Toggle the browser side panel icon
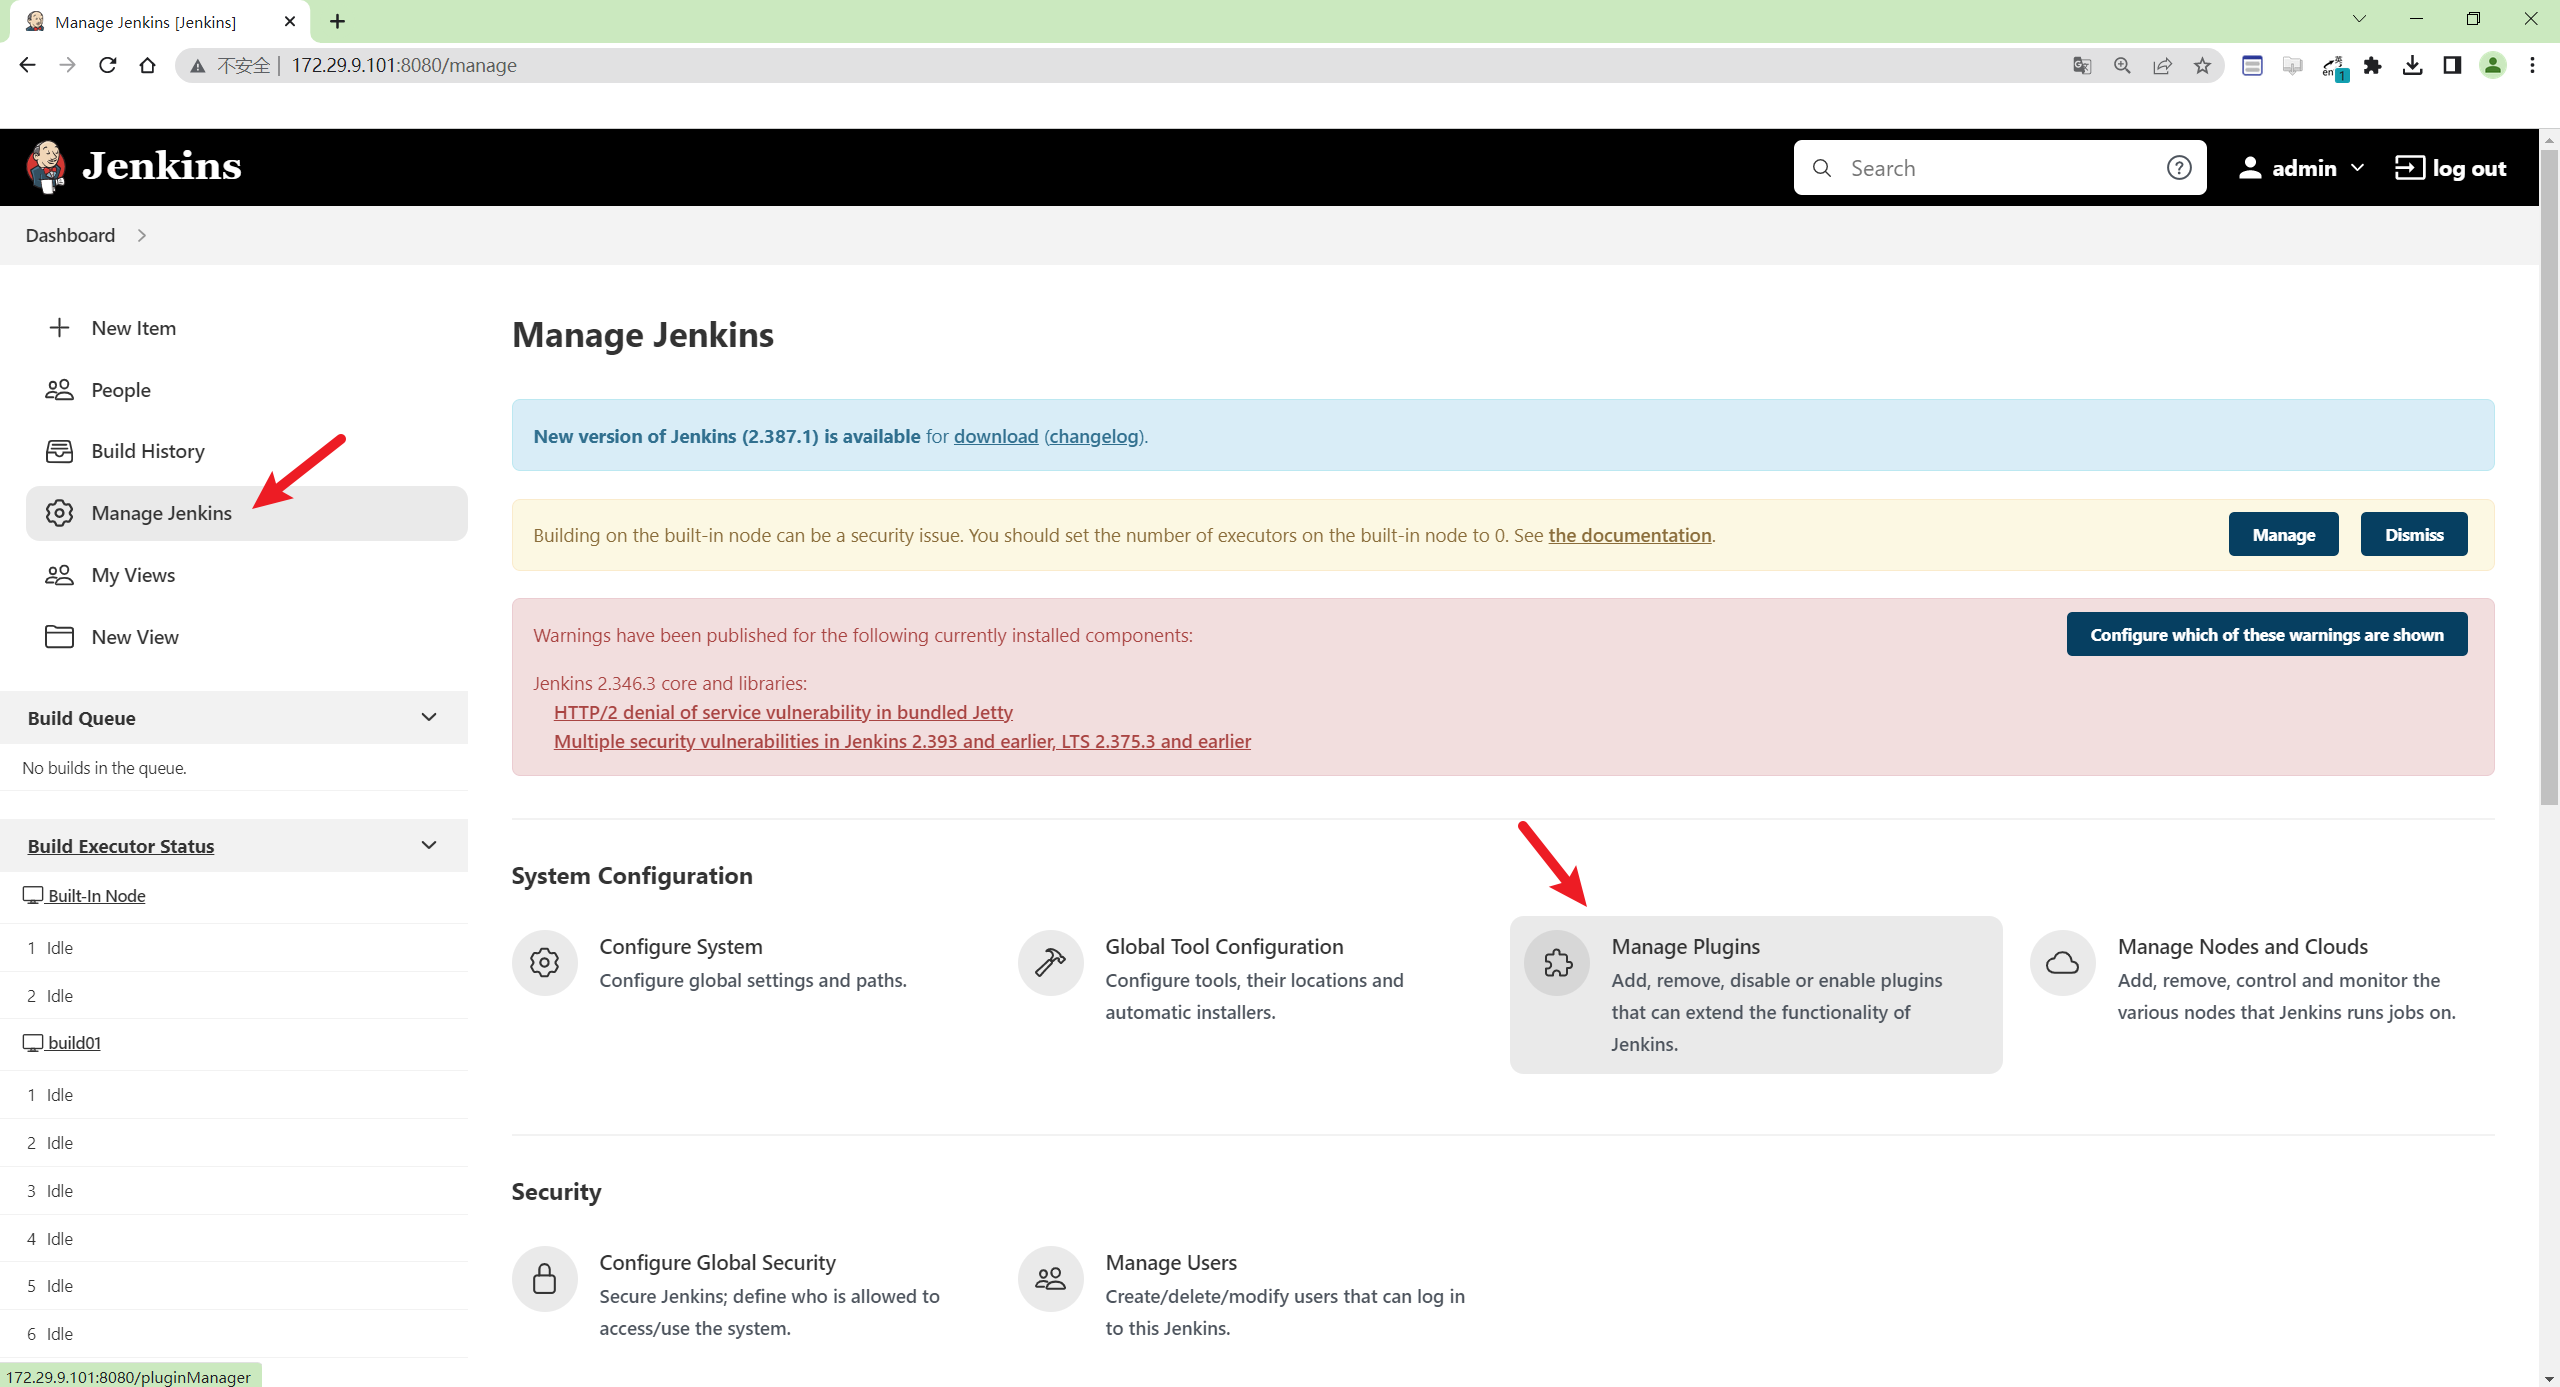 coord(2452,66)
